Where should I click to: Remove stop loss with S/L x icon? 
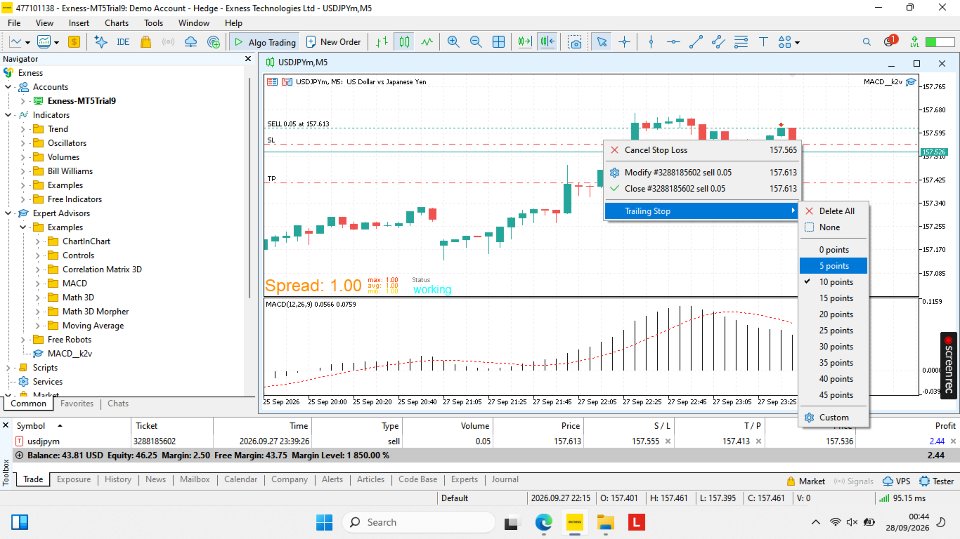668,441
